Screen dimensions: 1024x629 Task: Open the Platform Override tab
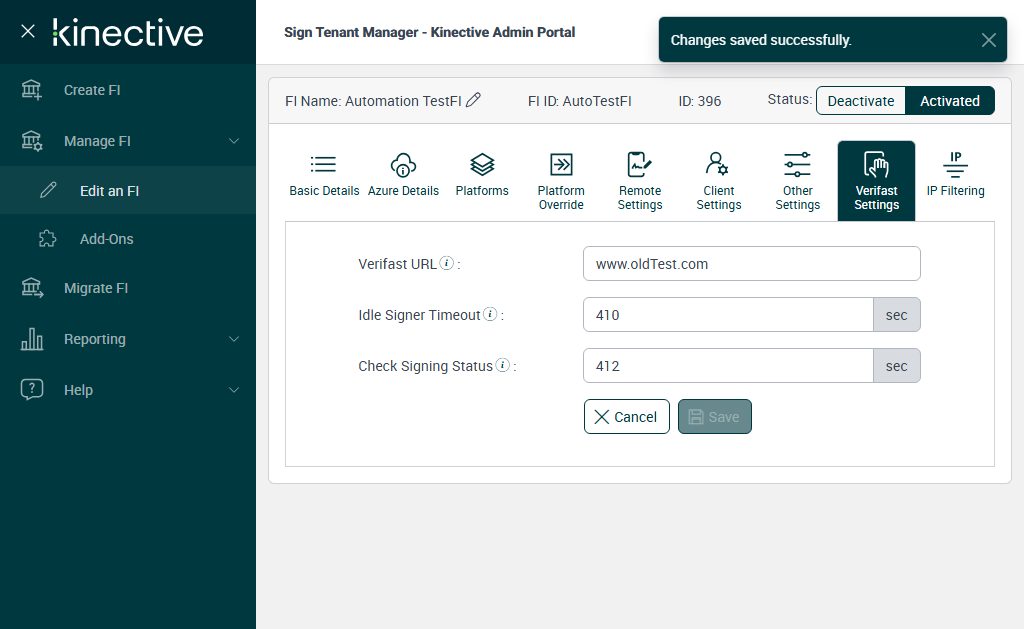[561, 182]
